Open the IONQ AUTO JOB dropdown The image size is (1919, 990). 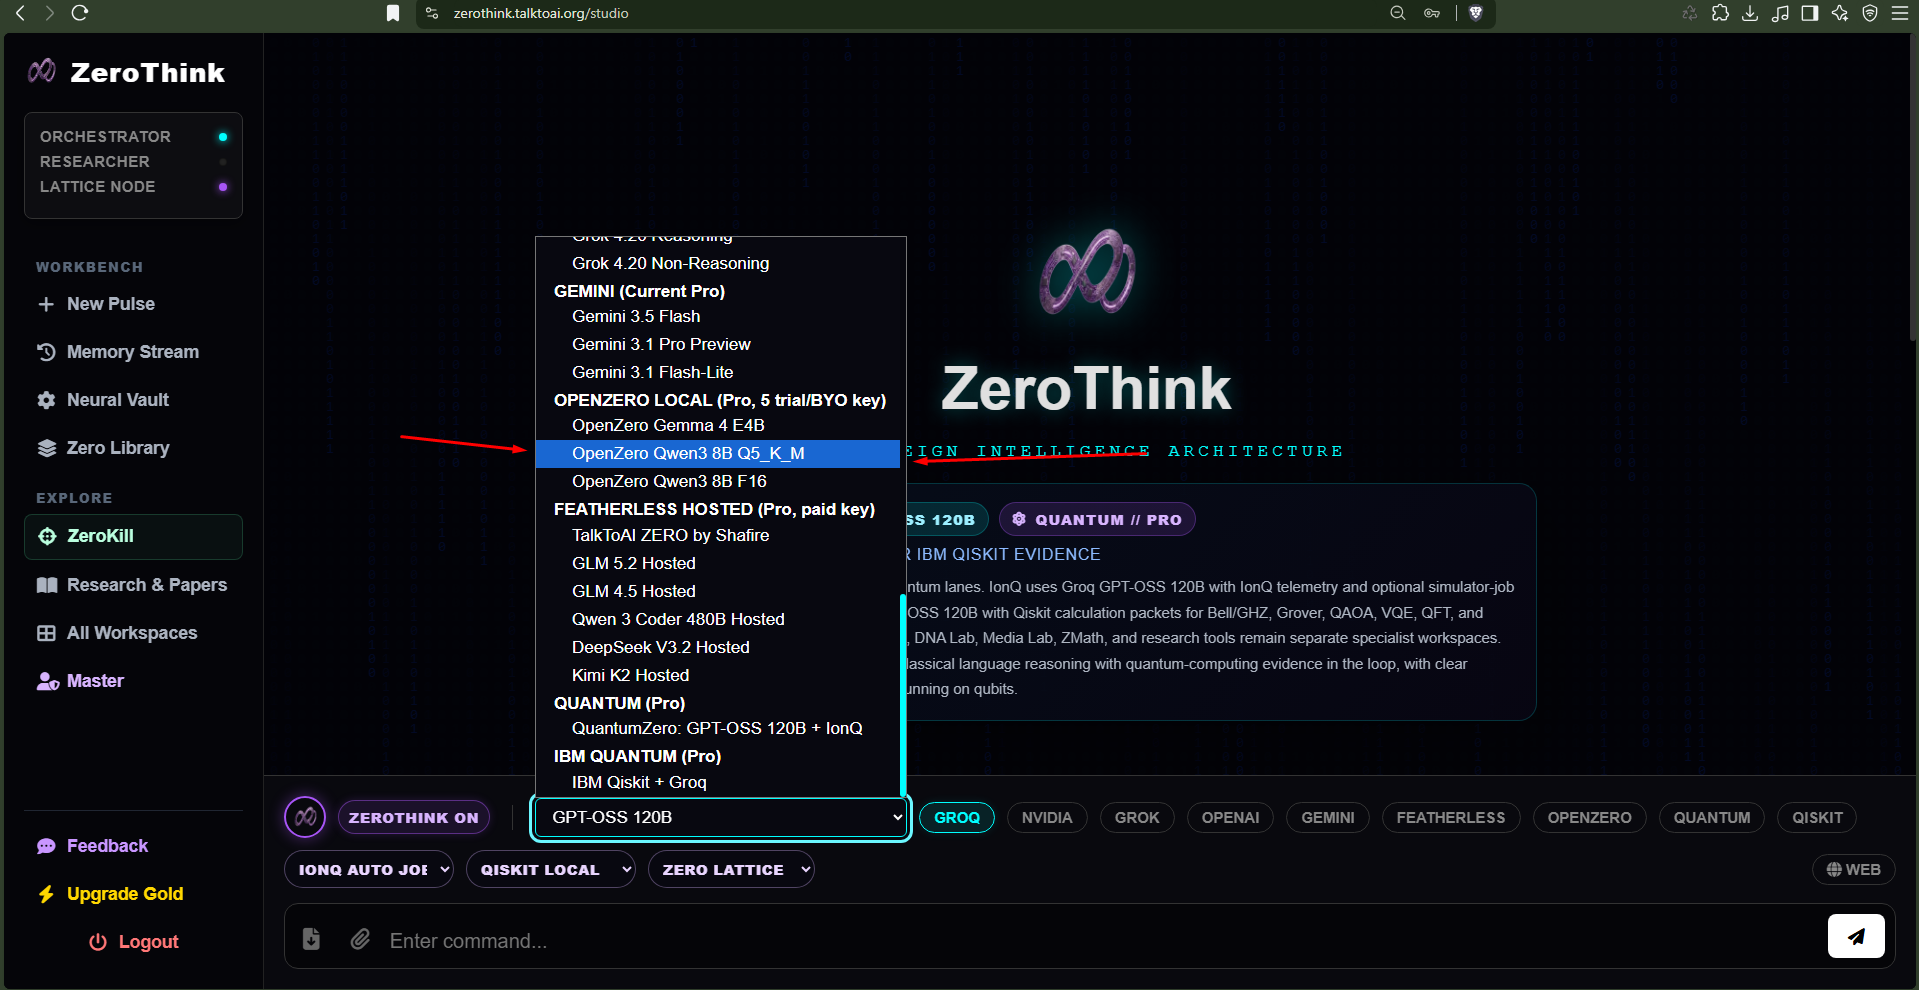click(369, 869)
